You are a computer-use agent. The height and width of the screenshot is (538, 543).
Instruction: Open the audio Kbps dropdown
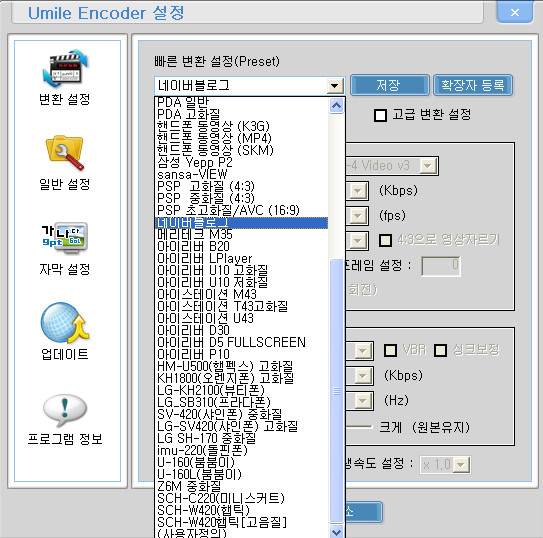click(362, 376)
